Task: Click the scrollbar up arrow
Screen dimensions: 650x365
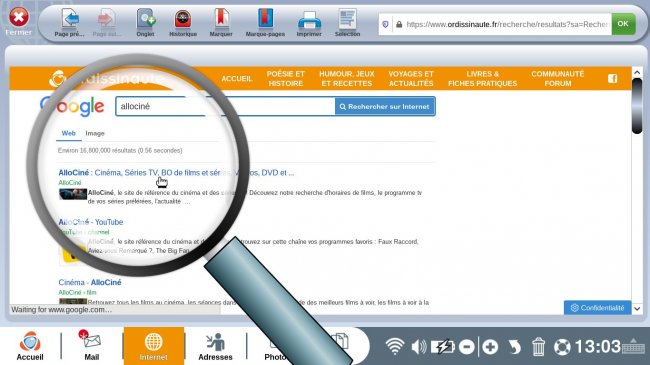Action: point(637,73)
